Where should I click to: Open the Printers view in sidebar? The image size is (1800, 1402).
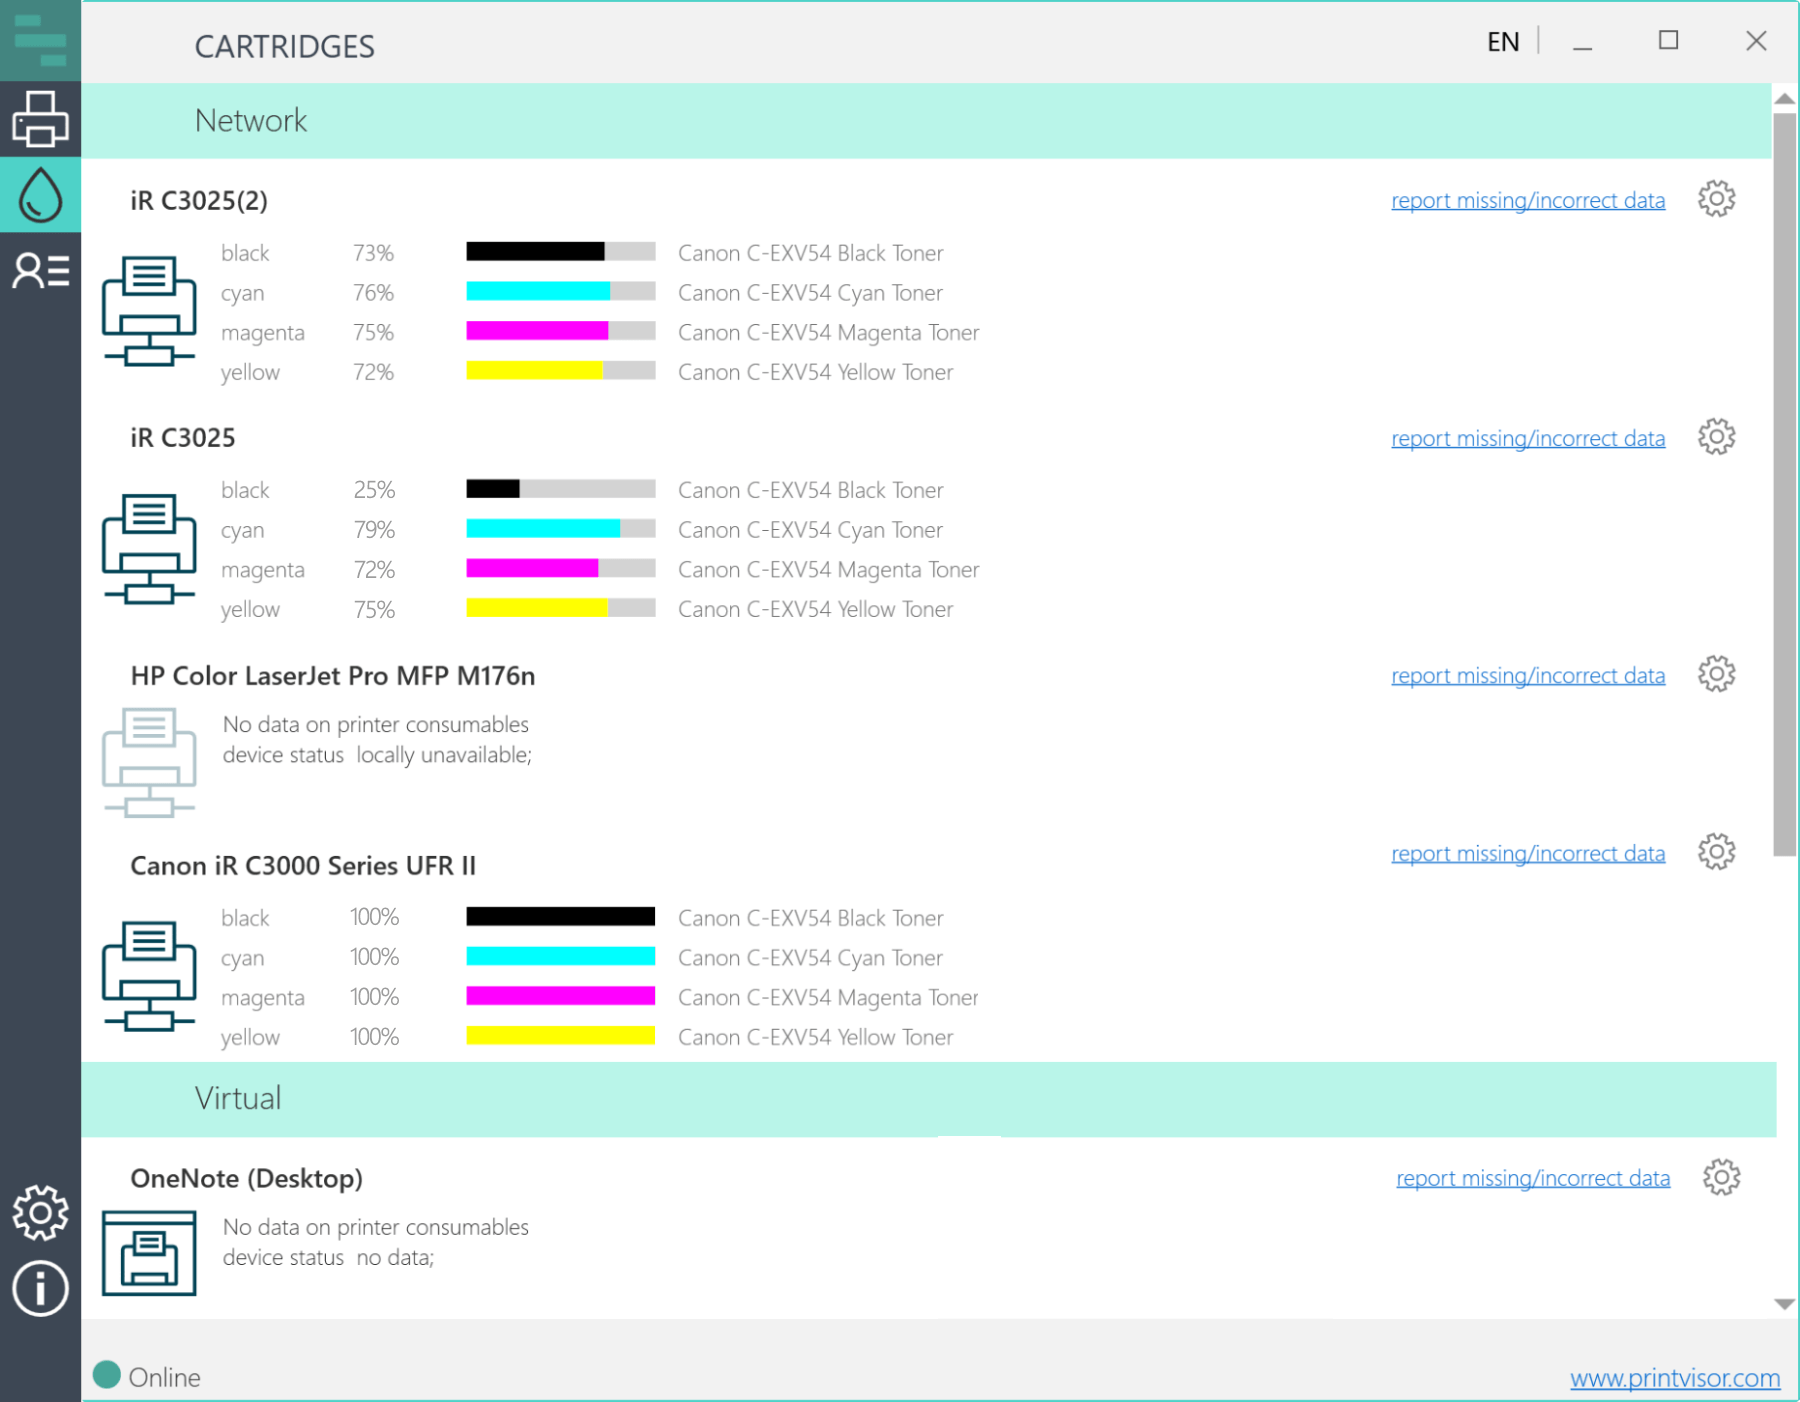[x=40, y=120]
